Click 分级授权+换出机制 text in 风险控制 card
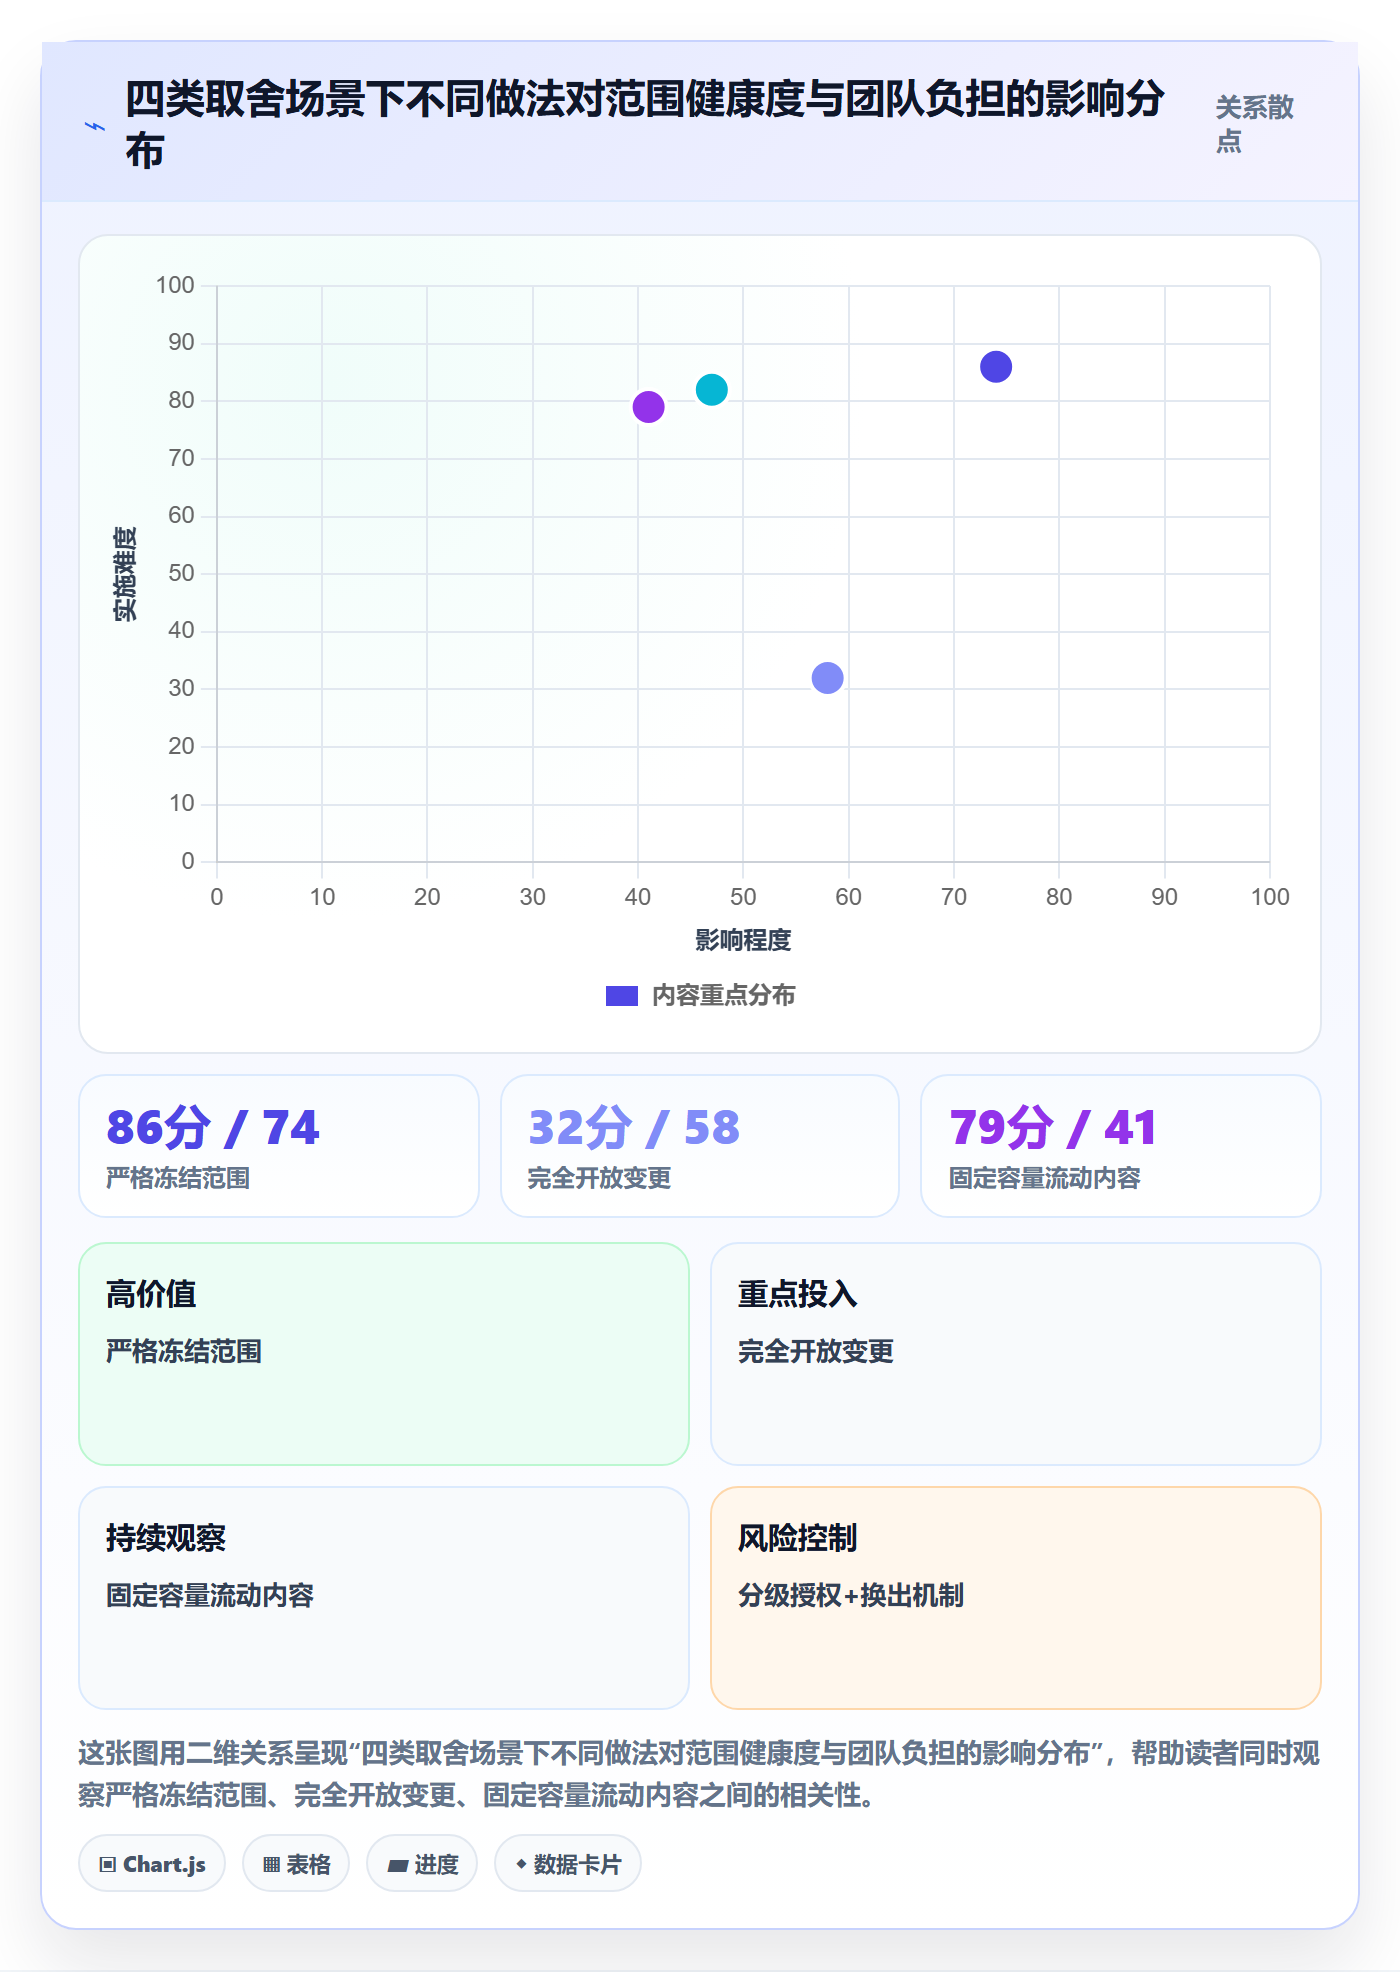 [850, 1595]
